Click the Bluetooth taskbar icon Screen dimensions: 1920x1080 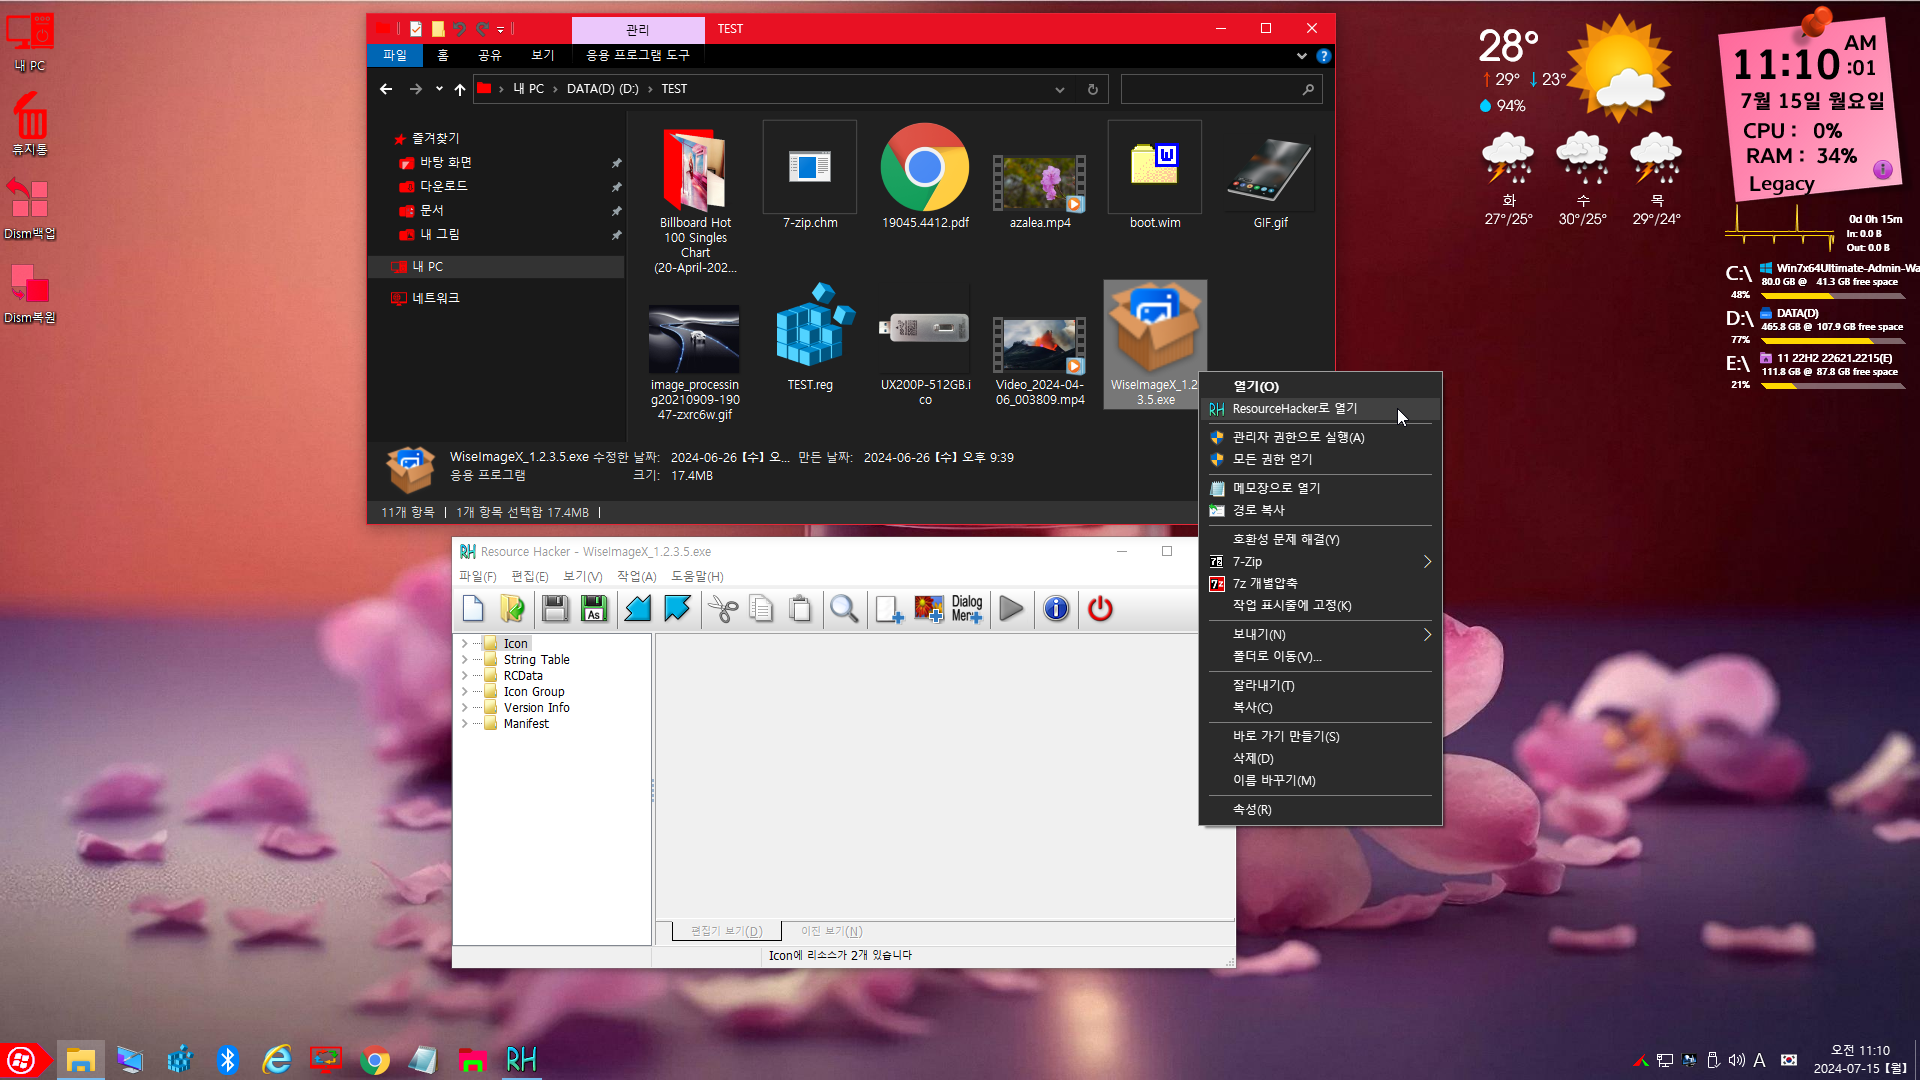(228, 1060)
